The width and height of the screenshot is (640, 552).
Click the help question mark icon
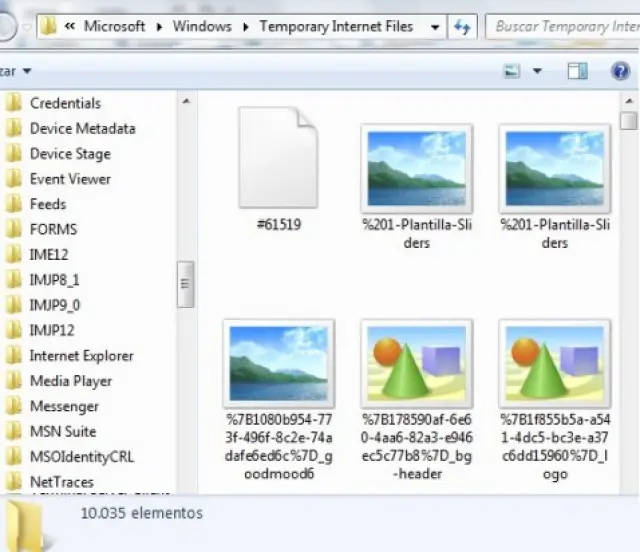619,71
